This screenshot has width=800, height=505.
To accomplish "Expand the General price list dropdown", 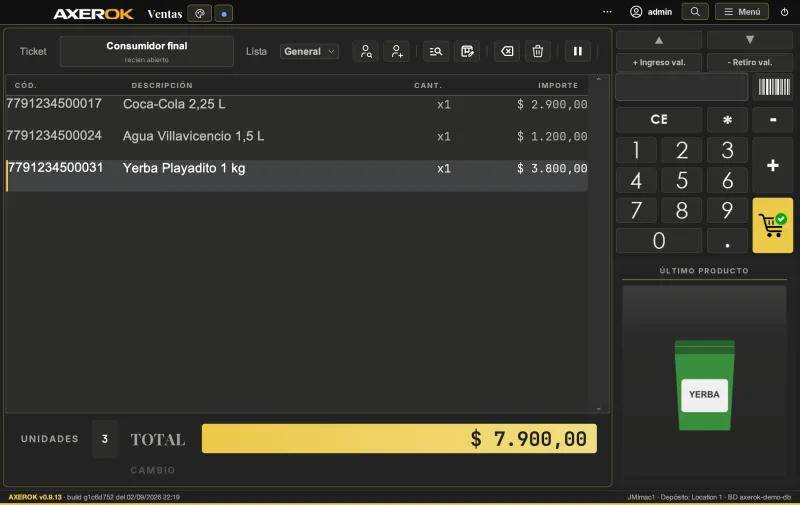I will [x=309, y=52].
